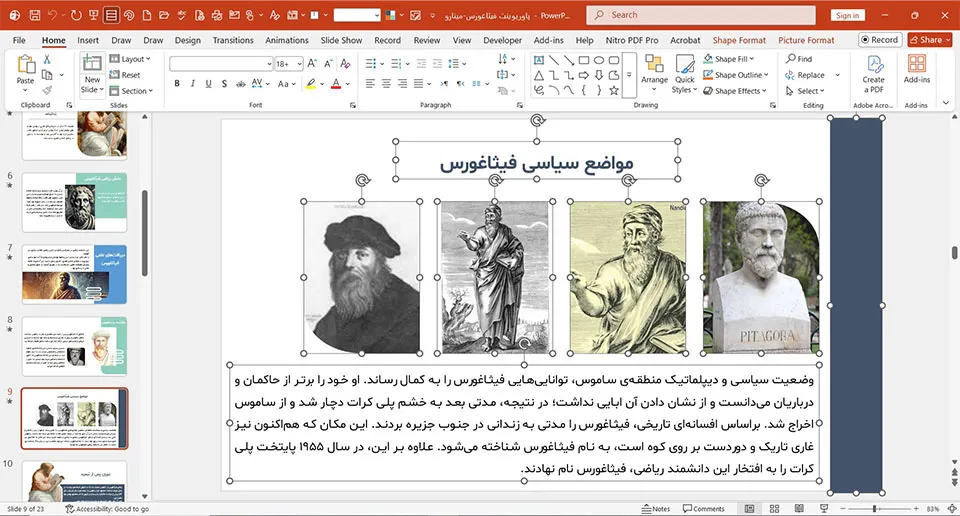Click the marble bust image on slide
The image size is (960, 516).
[x=761, y=277]
